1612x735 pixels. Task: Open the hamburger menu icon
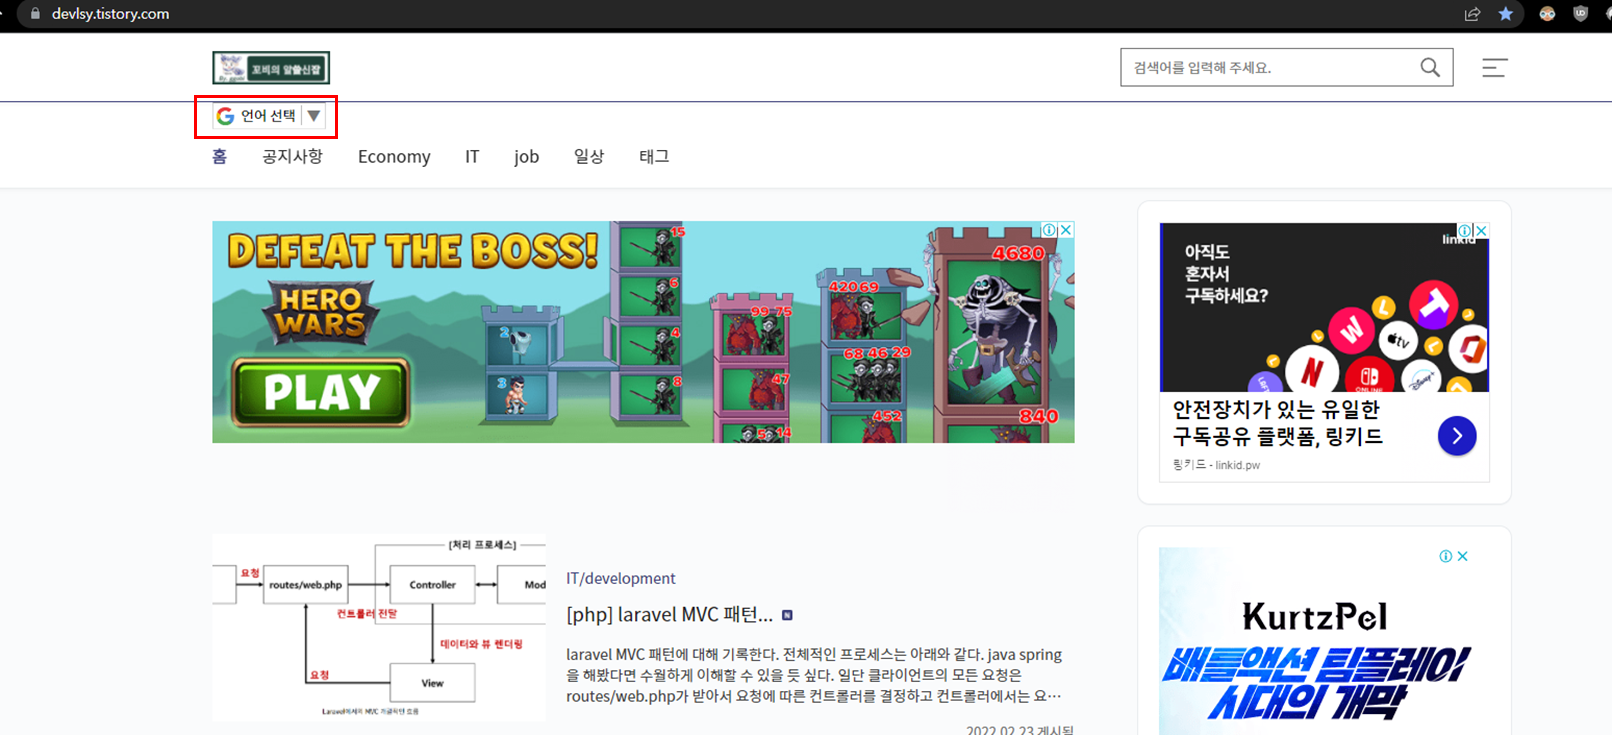pos(1494,68)
